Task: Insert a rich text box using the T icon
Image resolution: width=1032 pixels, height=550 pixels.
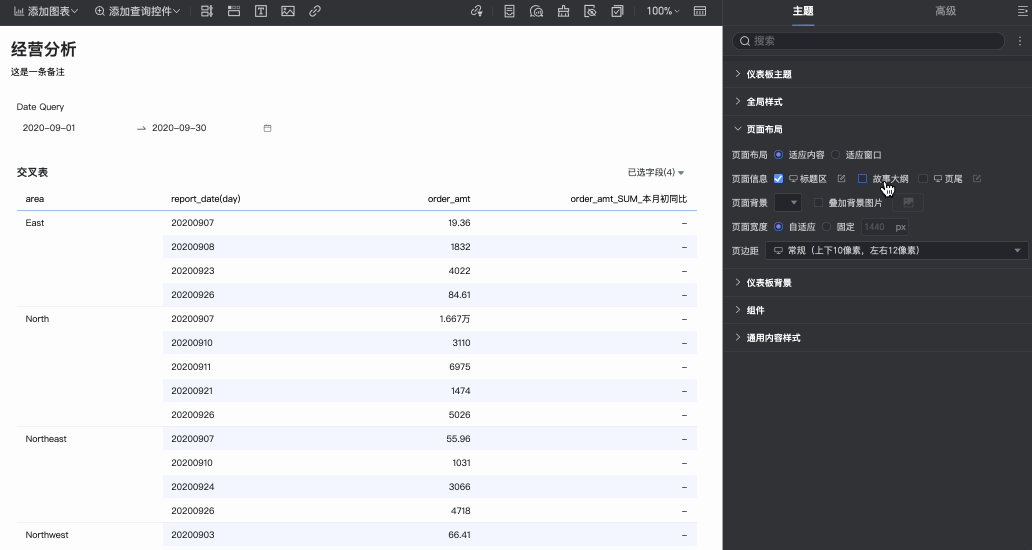Action: 261,11
